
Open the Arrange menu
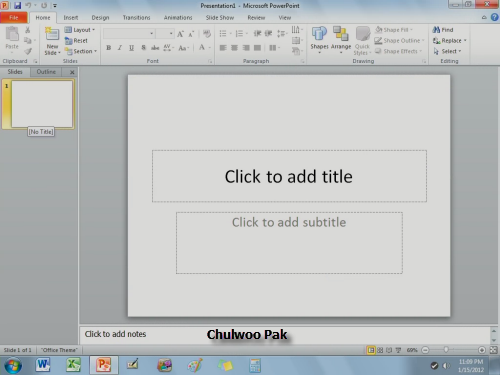click(x=341, y=40)
